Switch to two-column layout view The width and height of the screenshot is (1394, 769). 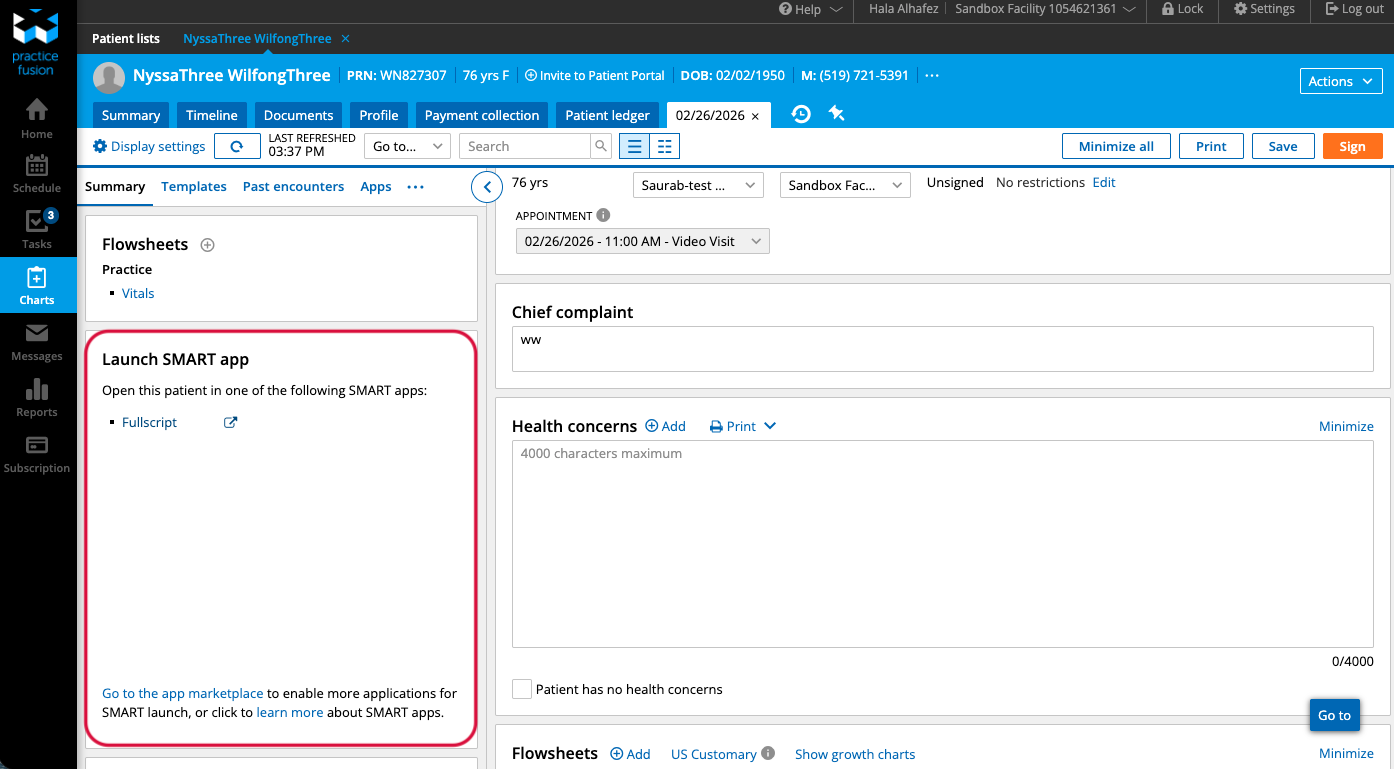click(664, 146)
